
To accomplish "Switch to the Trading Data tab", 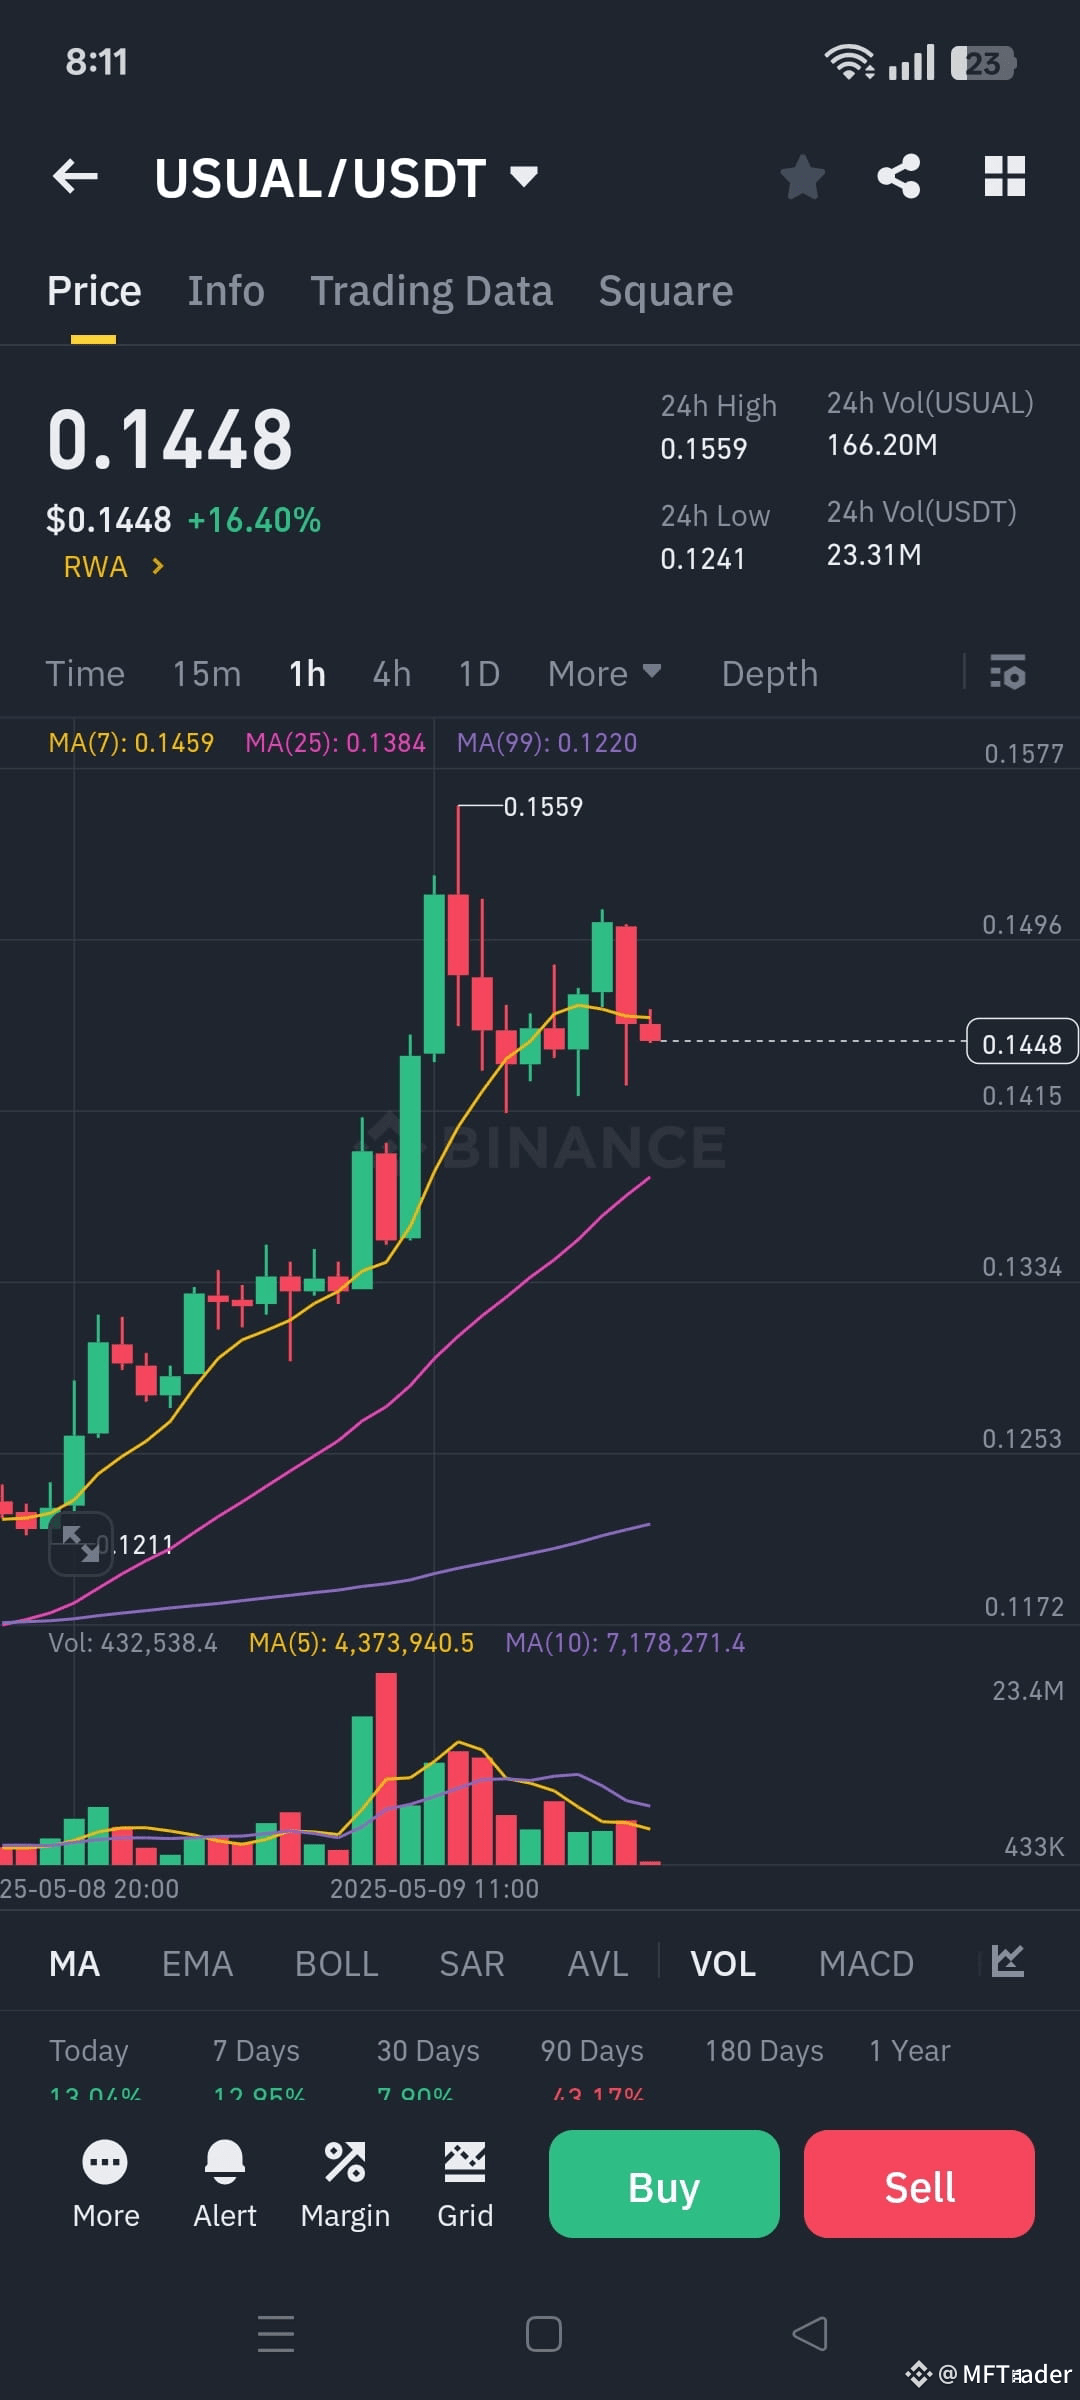I will (x=432, y=290).
